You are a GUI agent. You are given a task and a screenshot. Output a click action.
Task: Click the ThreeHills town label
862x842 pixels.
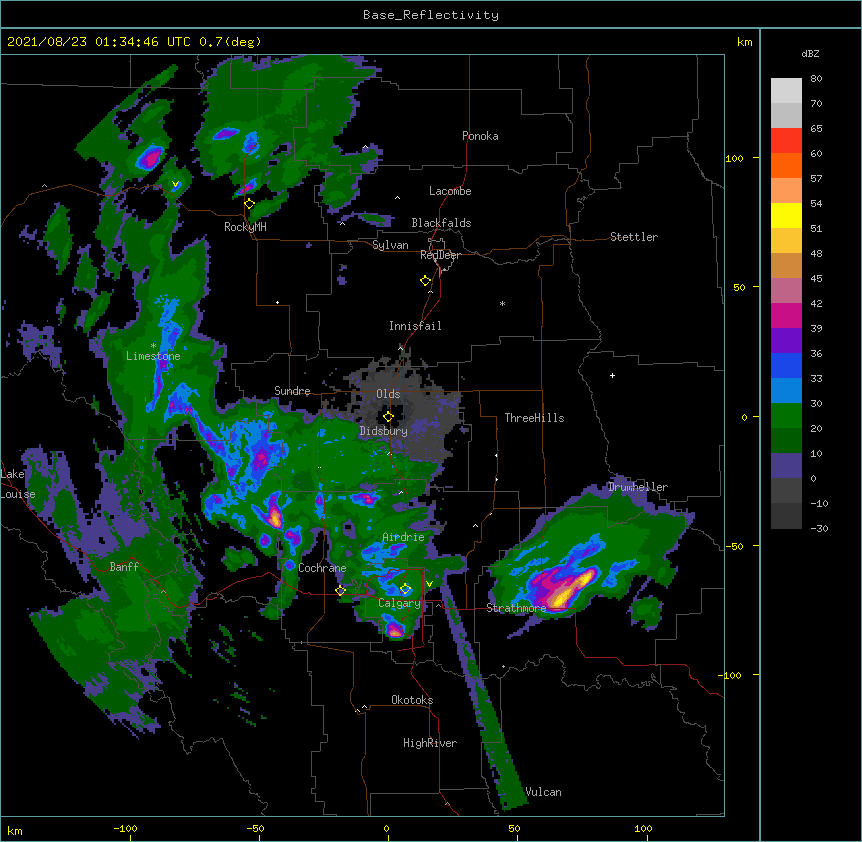tap(534, 418)
